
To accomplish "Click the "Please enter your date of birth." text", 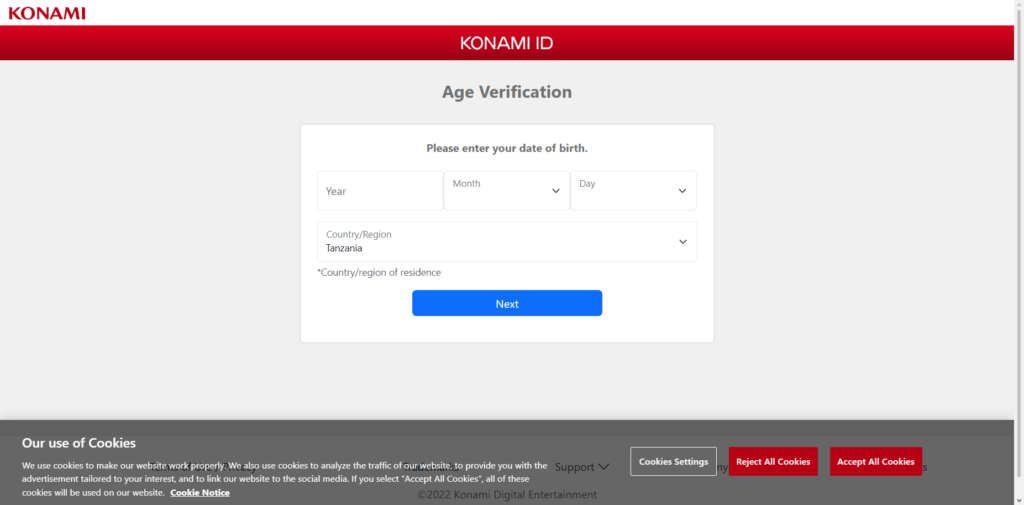I will point(507,148).
